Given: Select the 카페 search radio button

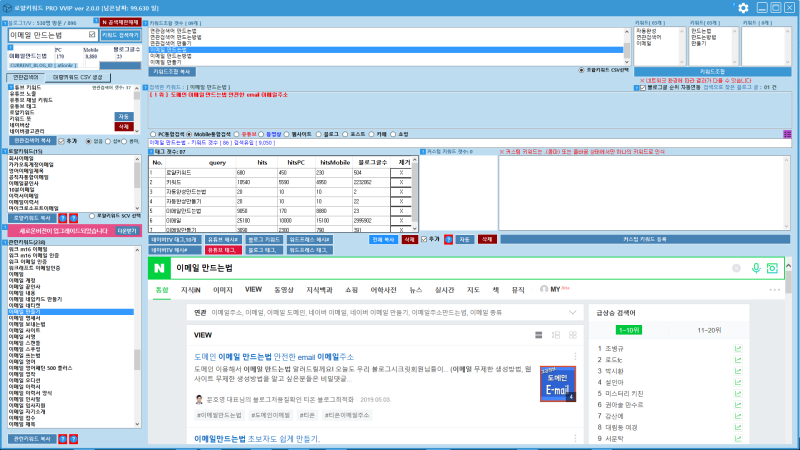Looking at the screenshot, I should pyautogui.click(x=371, y=134).
